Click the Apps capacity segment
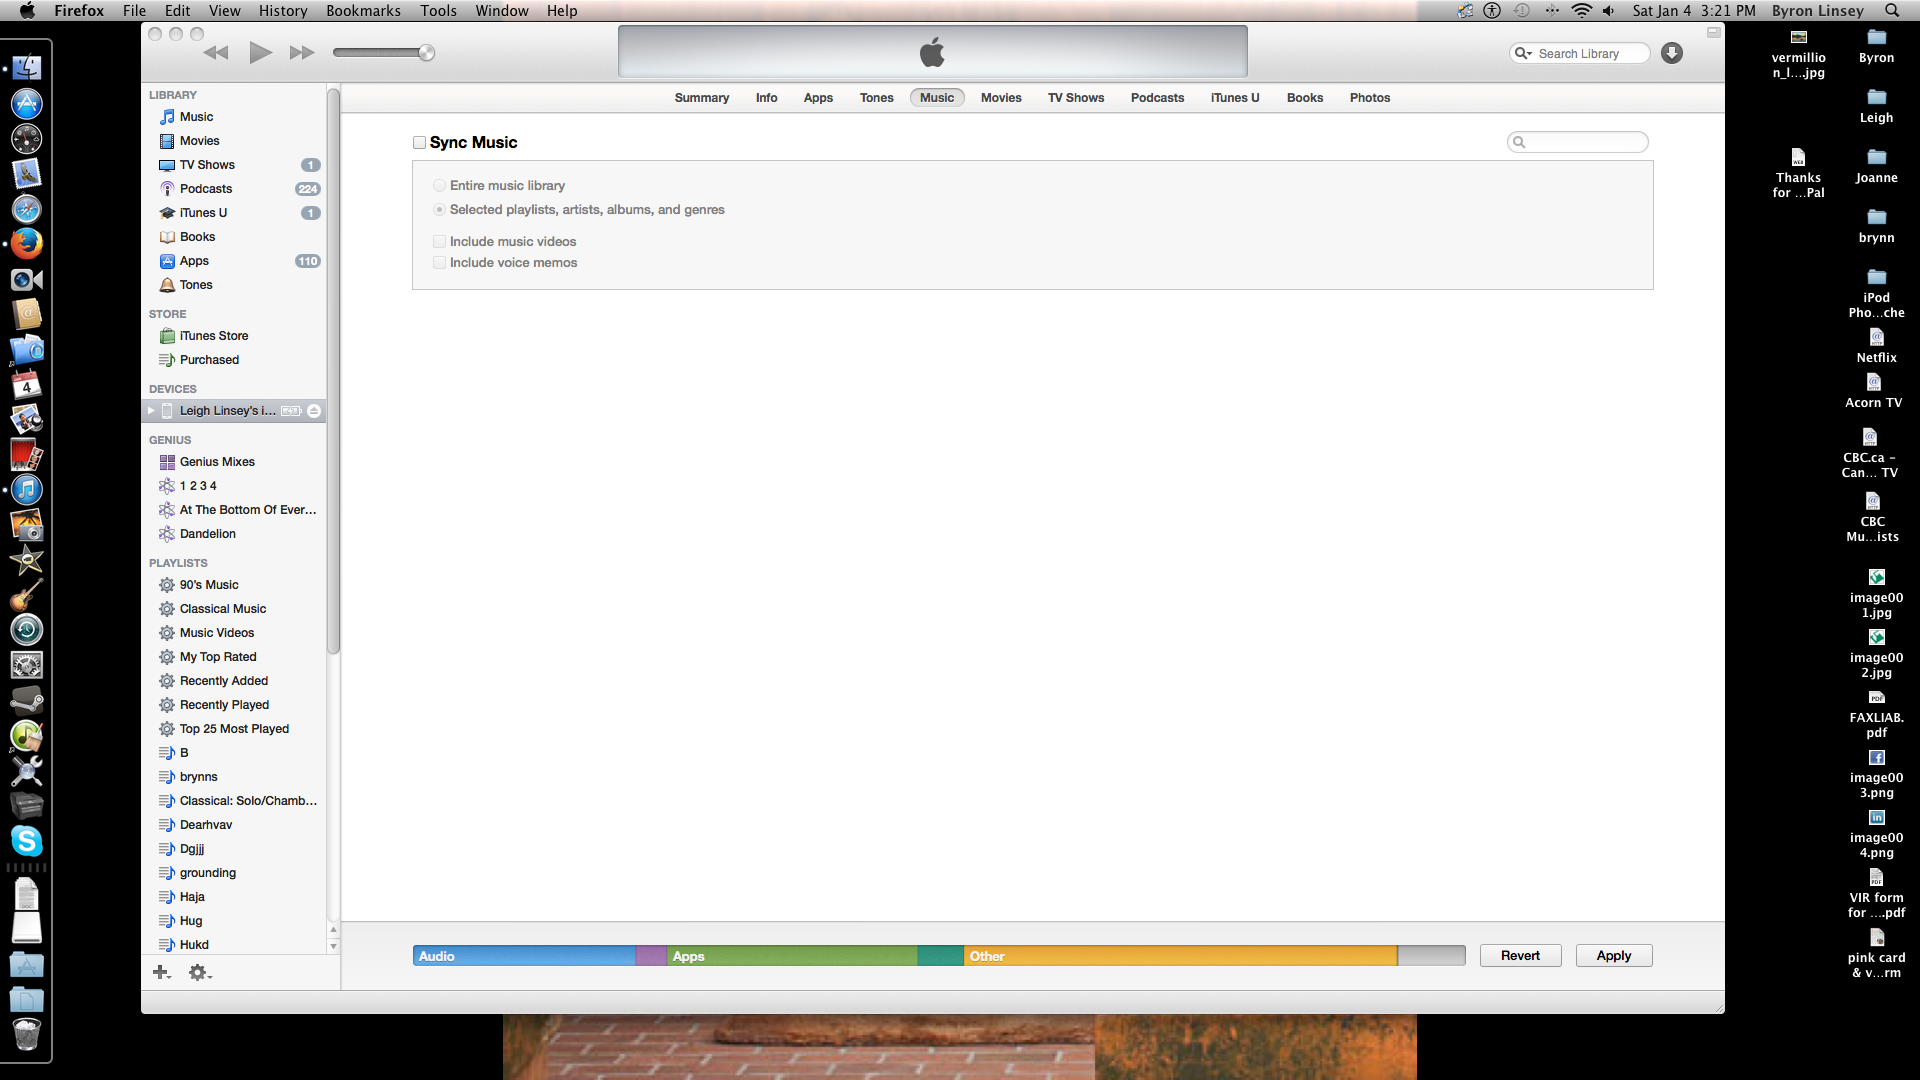Viewport: 1920px width, 1080px height. 792,956
